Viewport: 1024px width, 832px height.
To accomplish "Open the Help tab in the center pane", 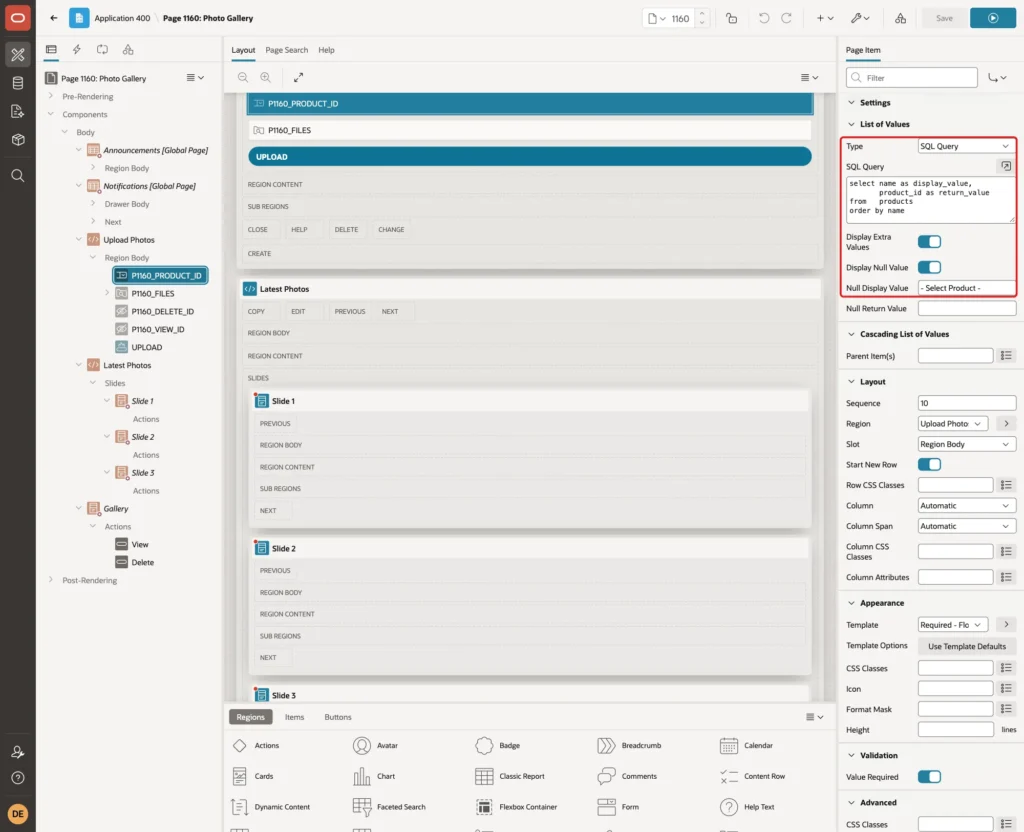I will [327, 50].
